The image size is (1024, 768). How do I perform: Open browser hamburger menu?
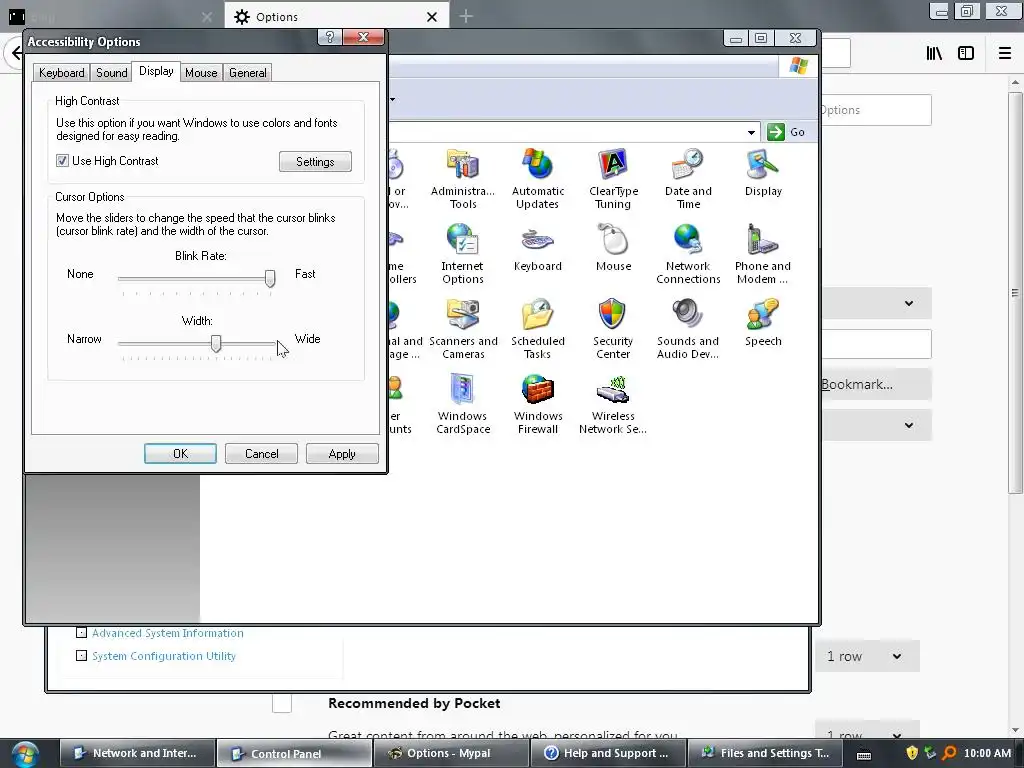coord(1004,53)
